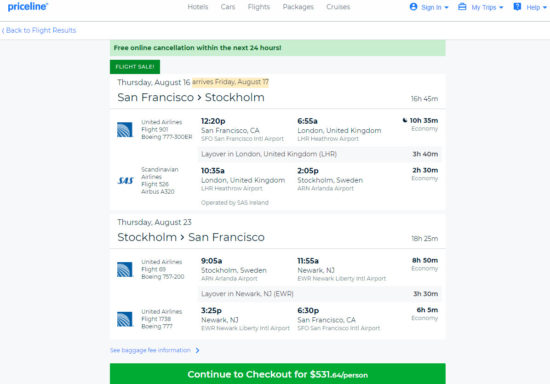
Task: Click the 11:55a arrival time
Action: (x=308, y=261)
